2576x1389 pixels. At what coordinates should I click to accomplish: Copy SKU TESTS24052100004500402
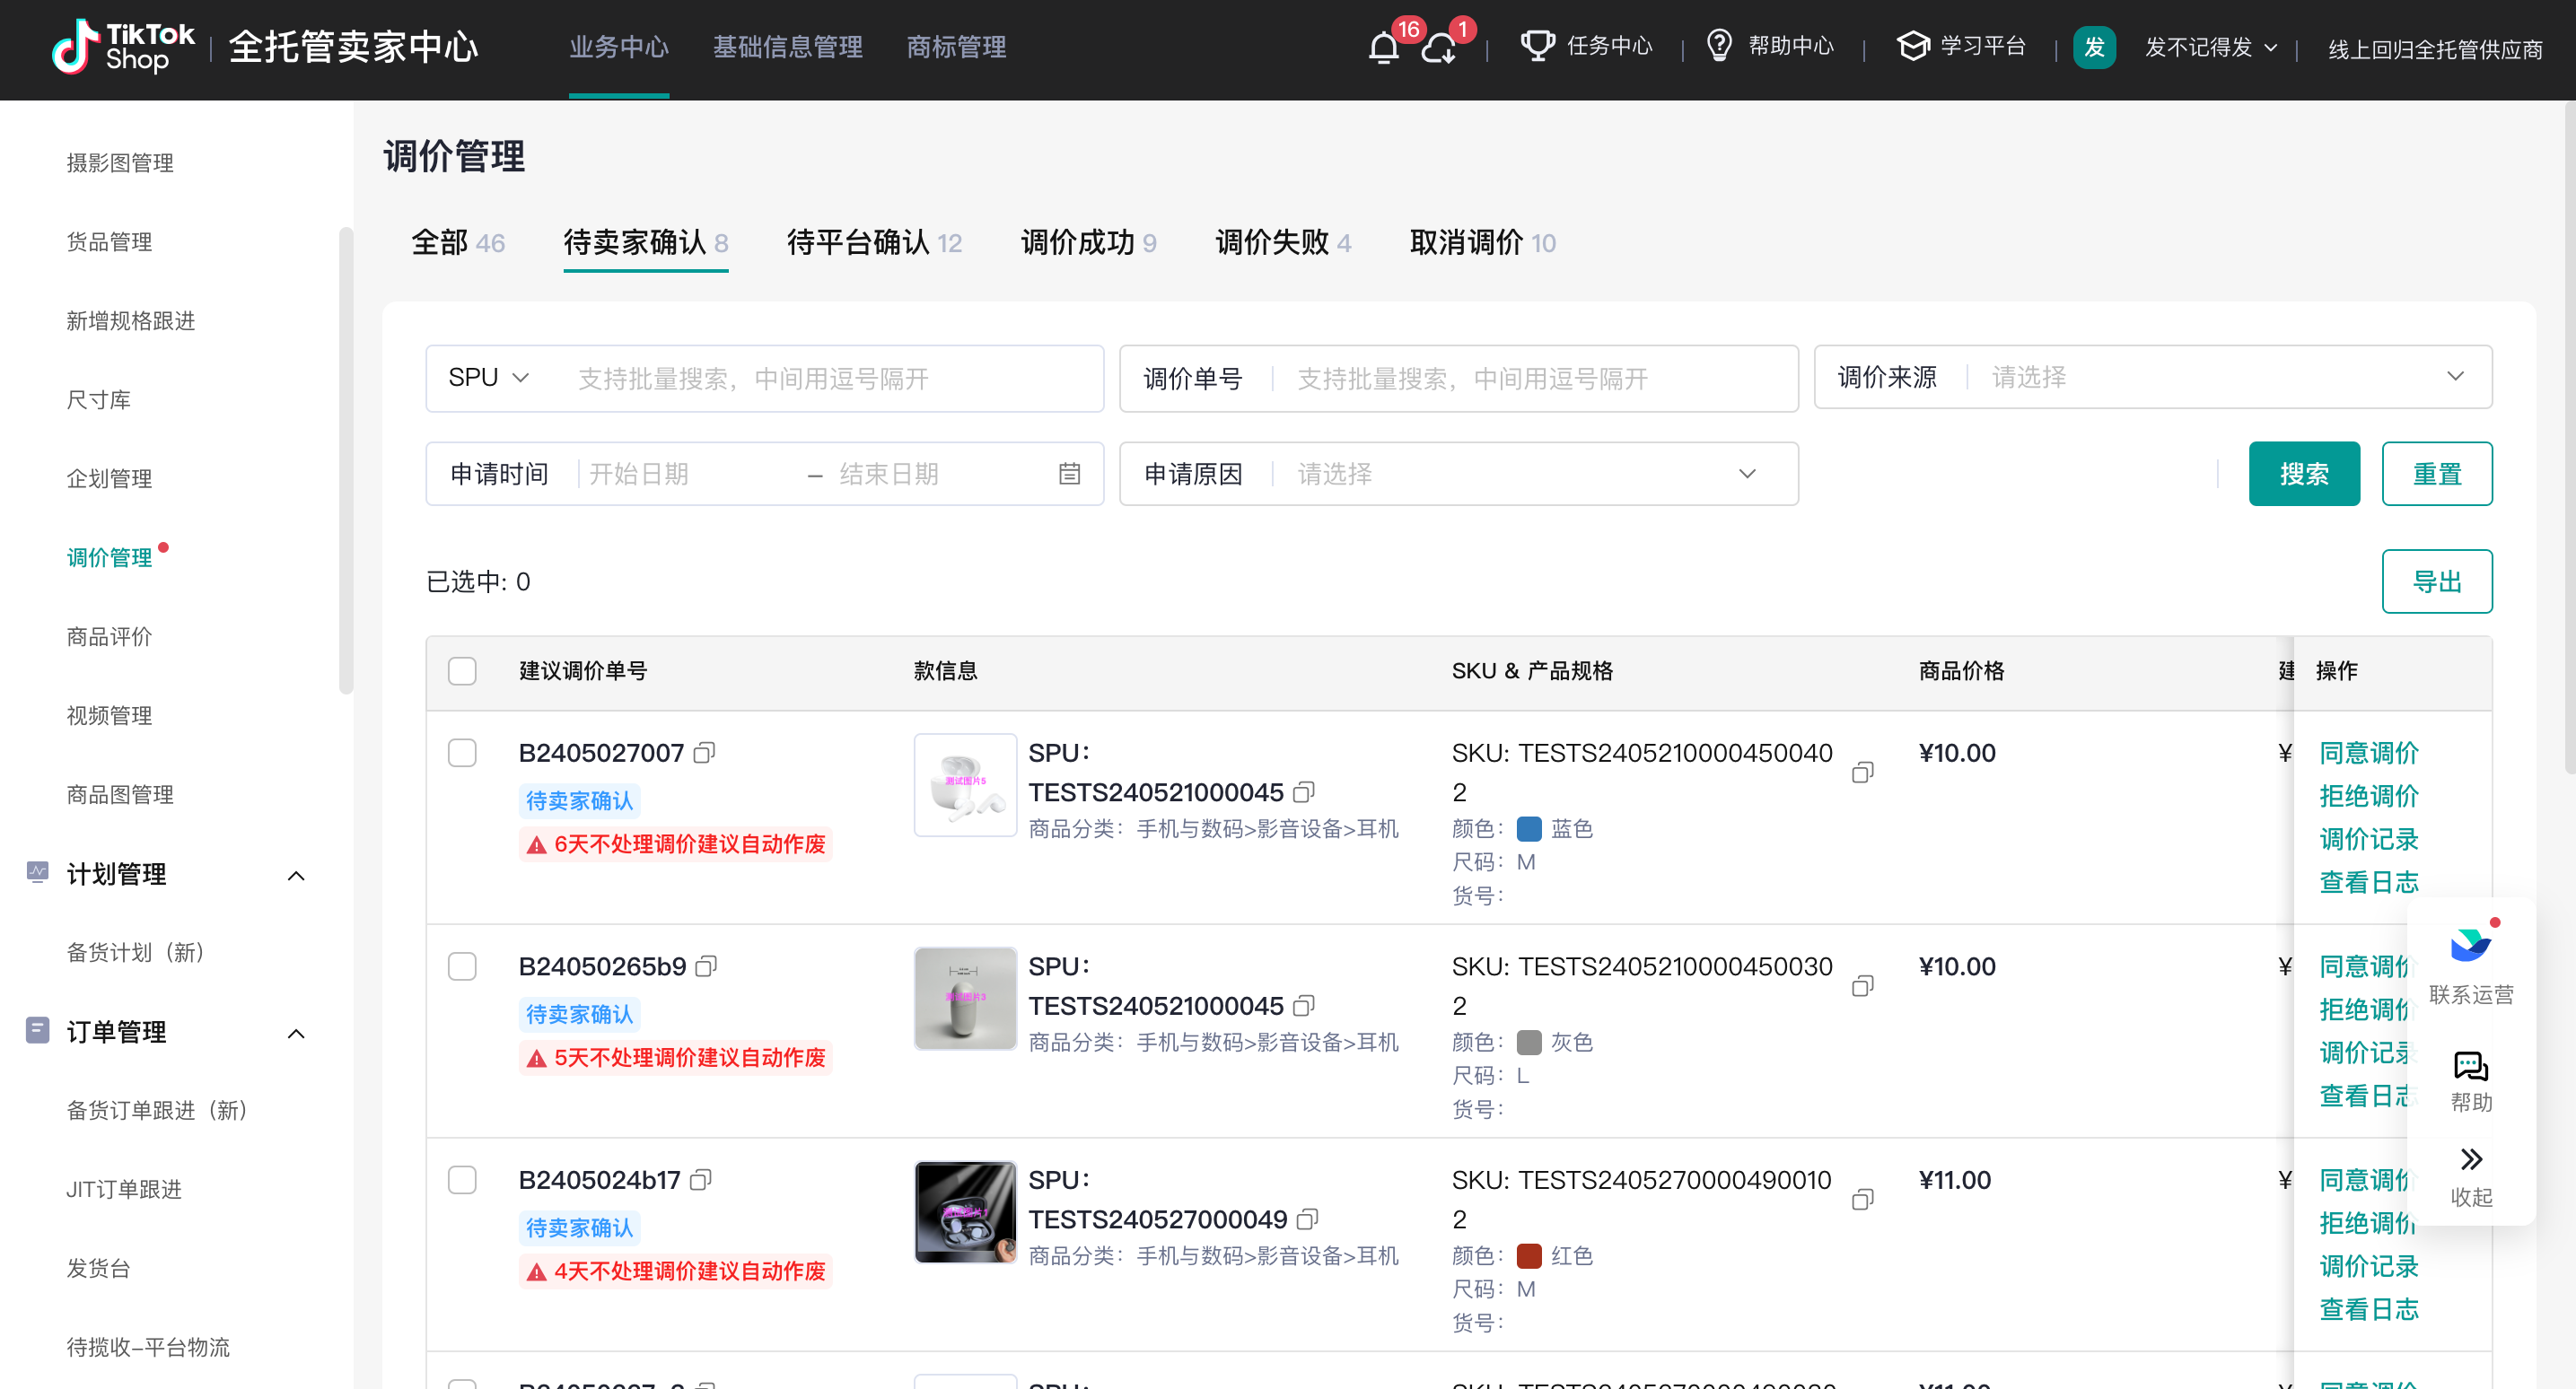1862,773
